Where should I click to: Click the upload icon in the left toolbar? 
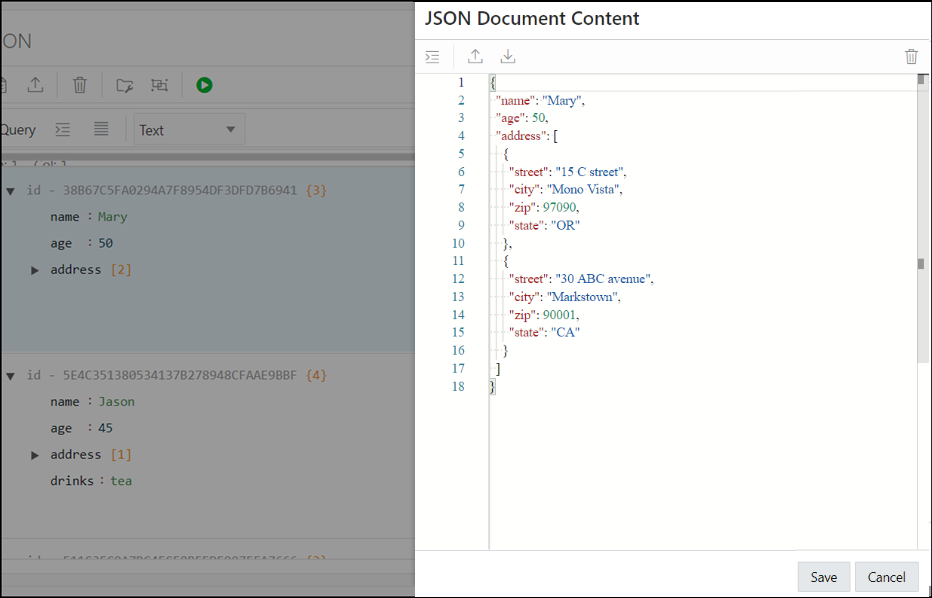pos(35,85)
